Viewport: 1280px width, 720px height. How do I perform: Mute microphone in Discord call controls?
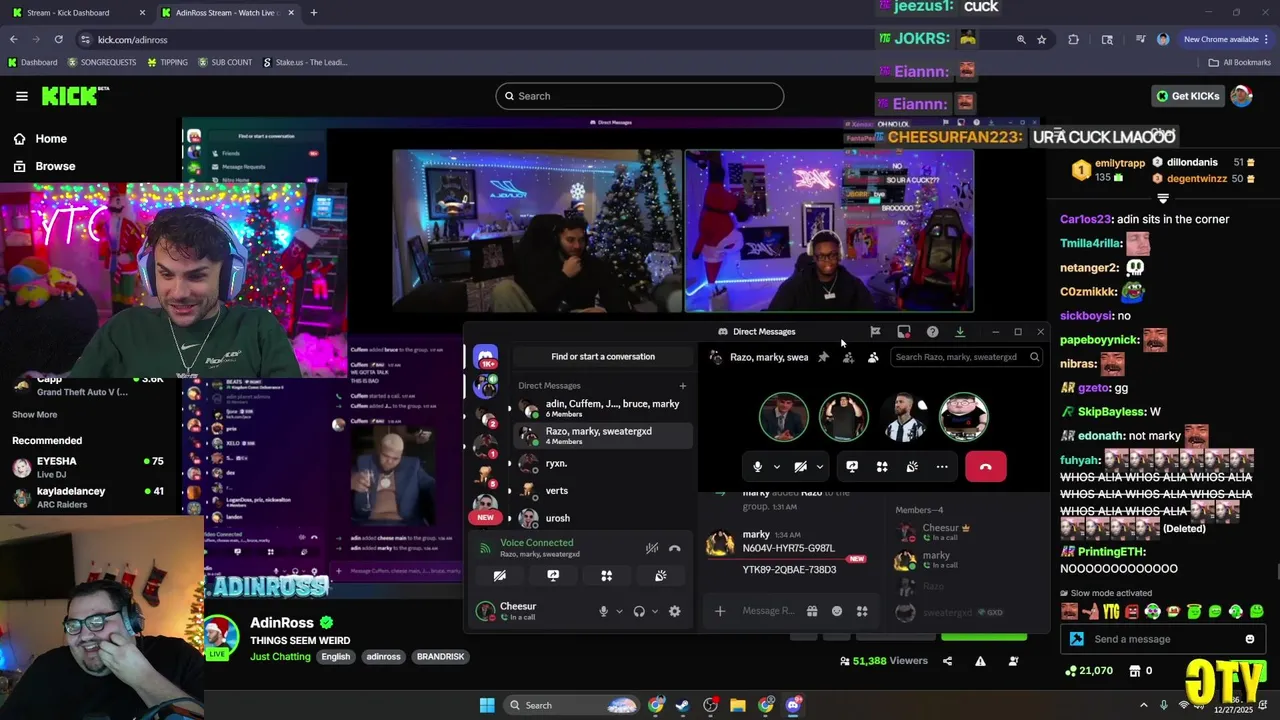click(x=757, y=467)
